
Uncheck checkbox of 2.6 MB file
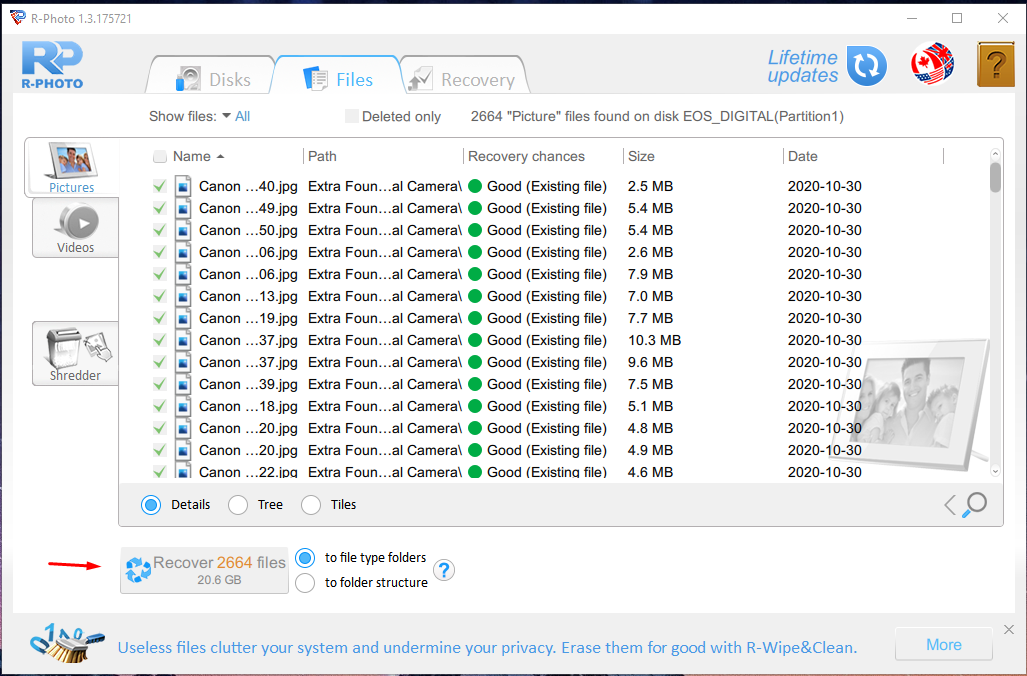tap(160, 252)
